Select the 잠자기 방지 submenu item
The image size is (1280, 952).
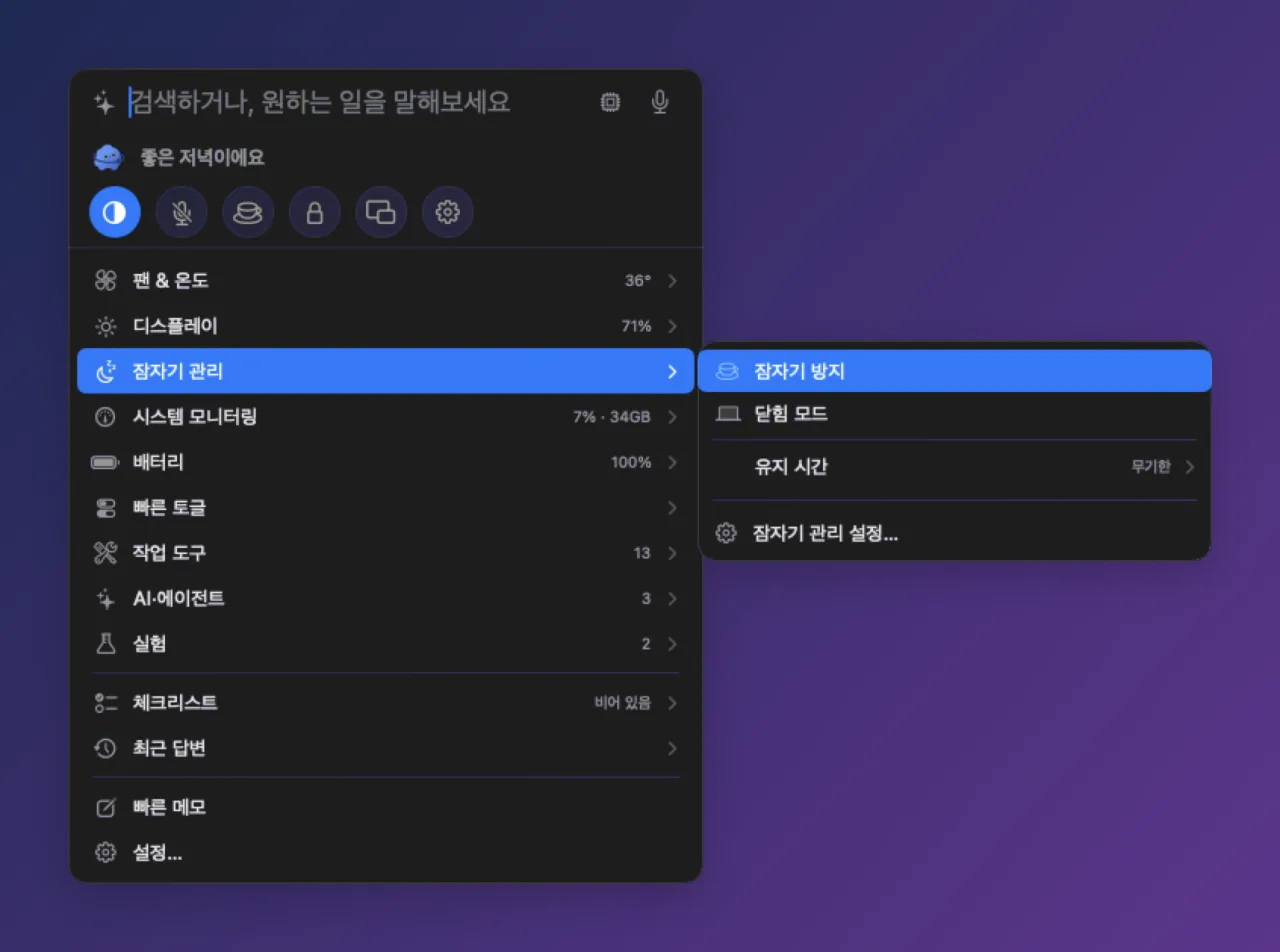[954, 371]
